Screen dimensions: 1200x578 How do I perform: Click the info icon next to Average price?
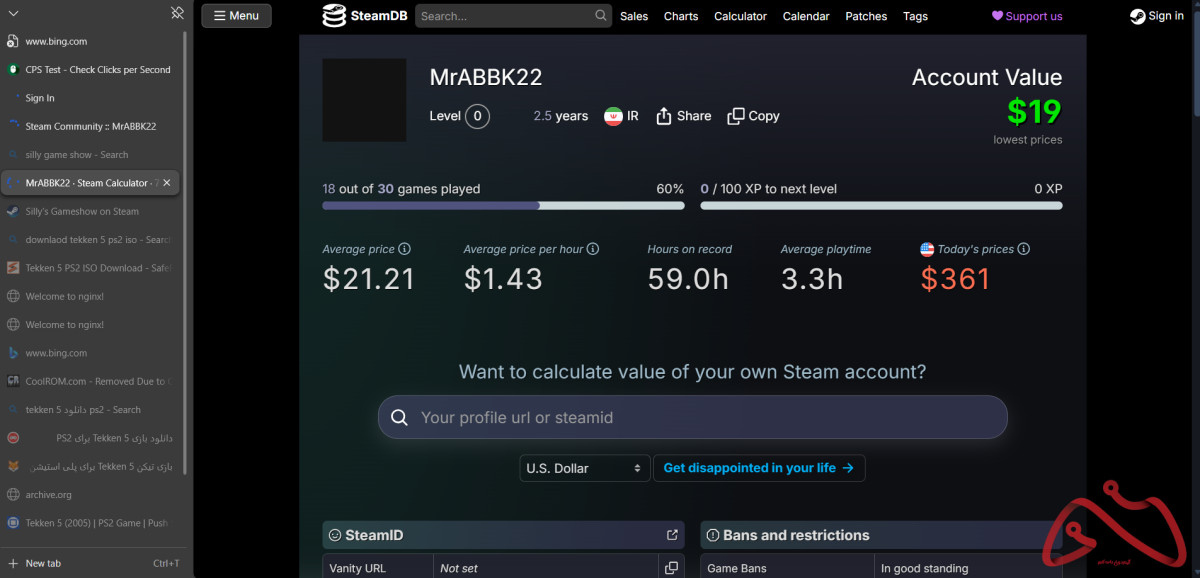(404, 249)
